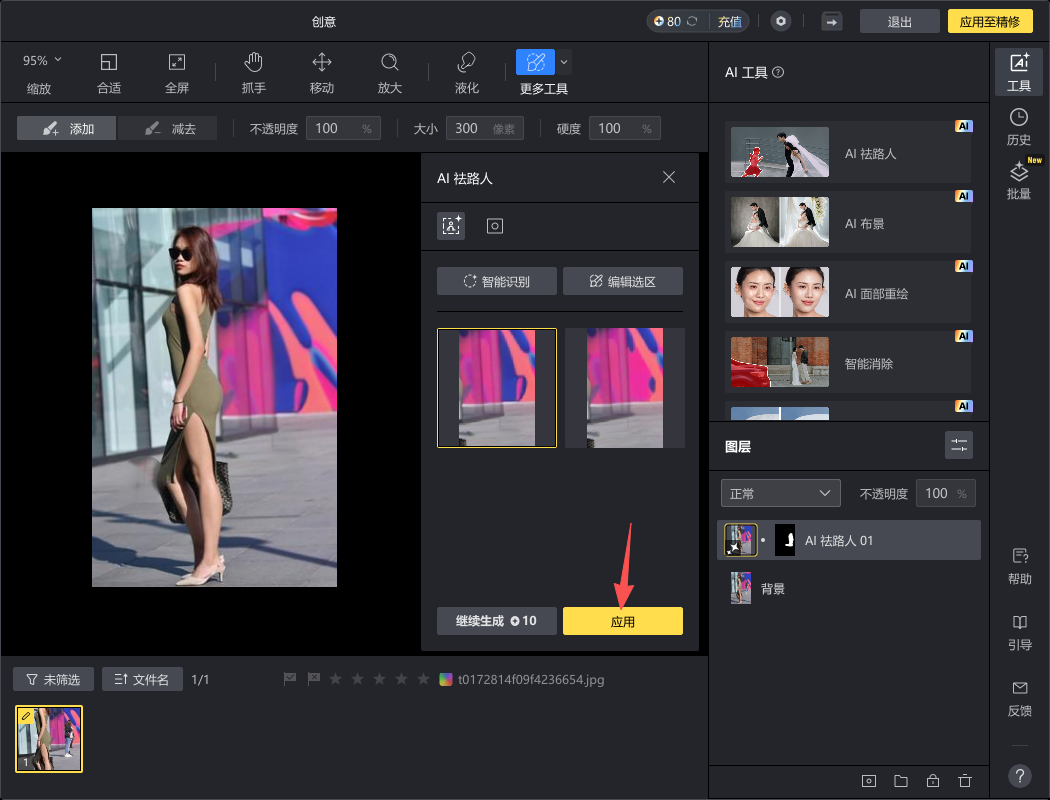Open the 液化 liquify tool
The image size is (1050, 800).
pos(467,72)
